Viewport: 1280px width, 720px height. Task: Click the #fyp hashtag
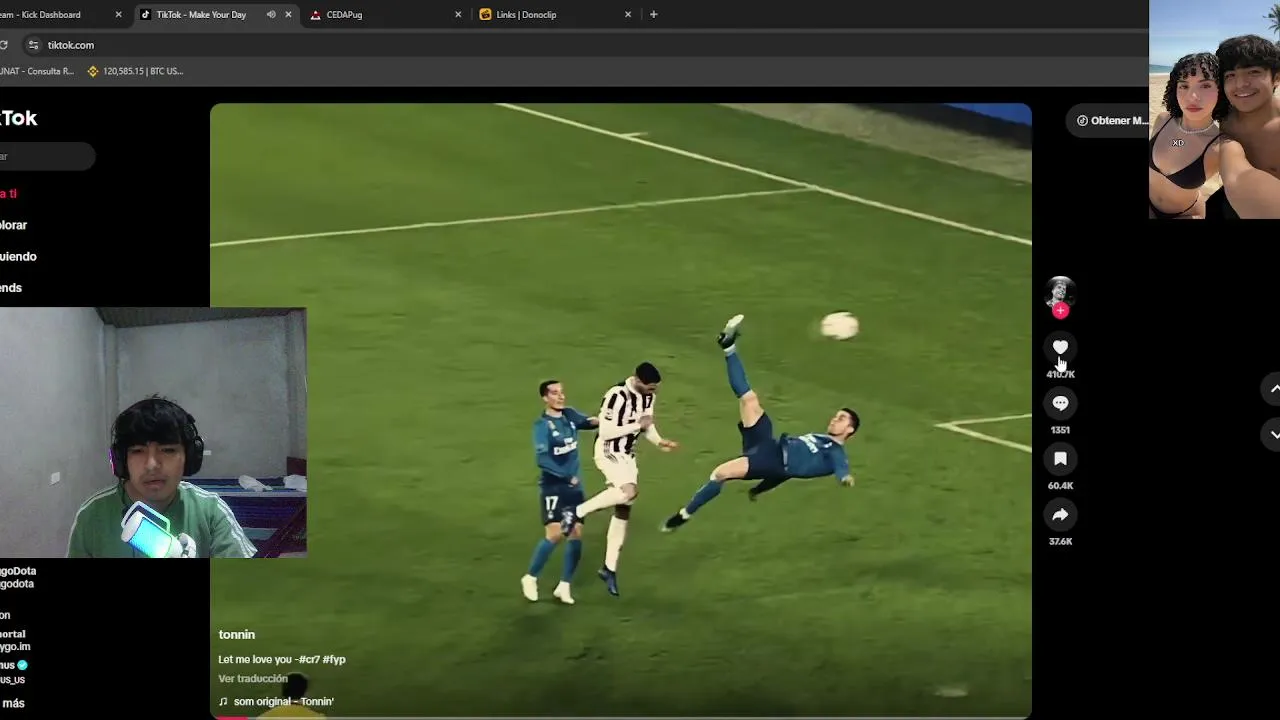(x=334, y=660)
